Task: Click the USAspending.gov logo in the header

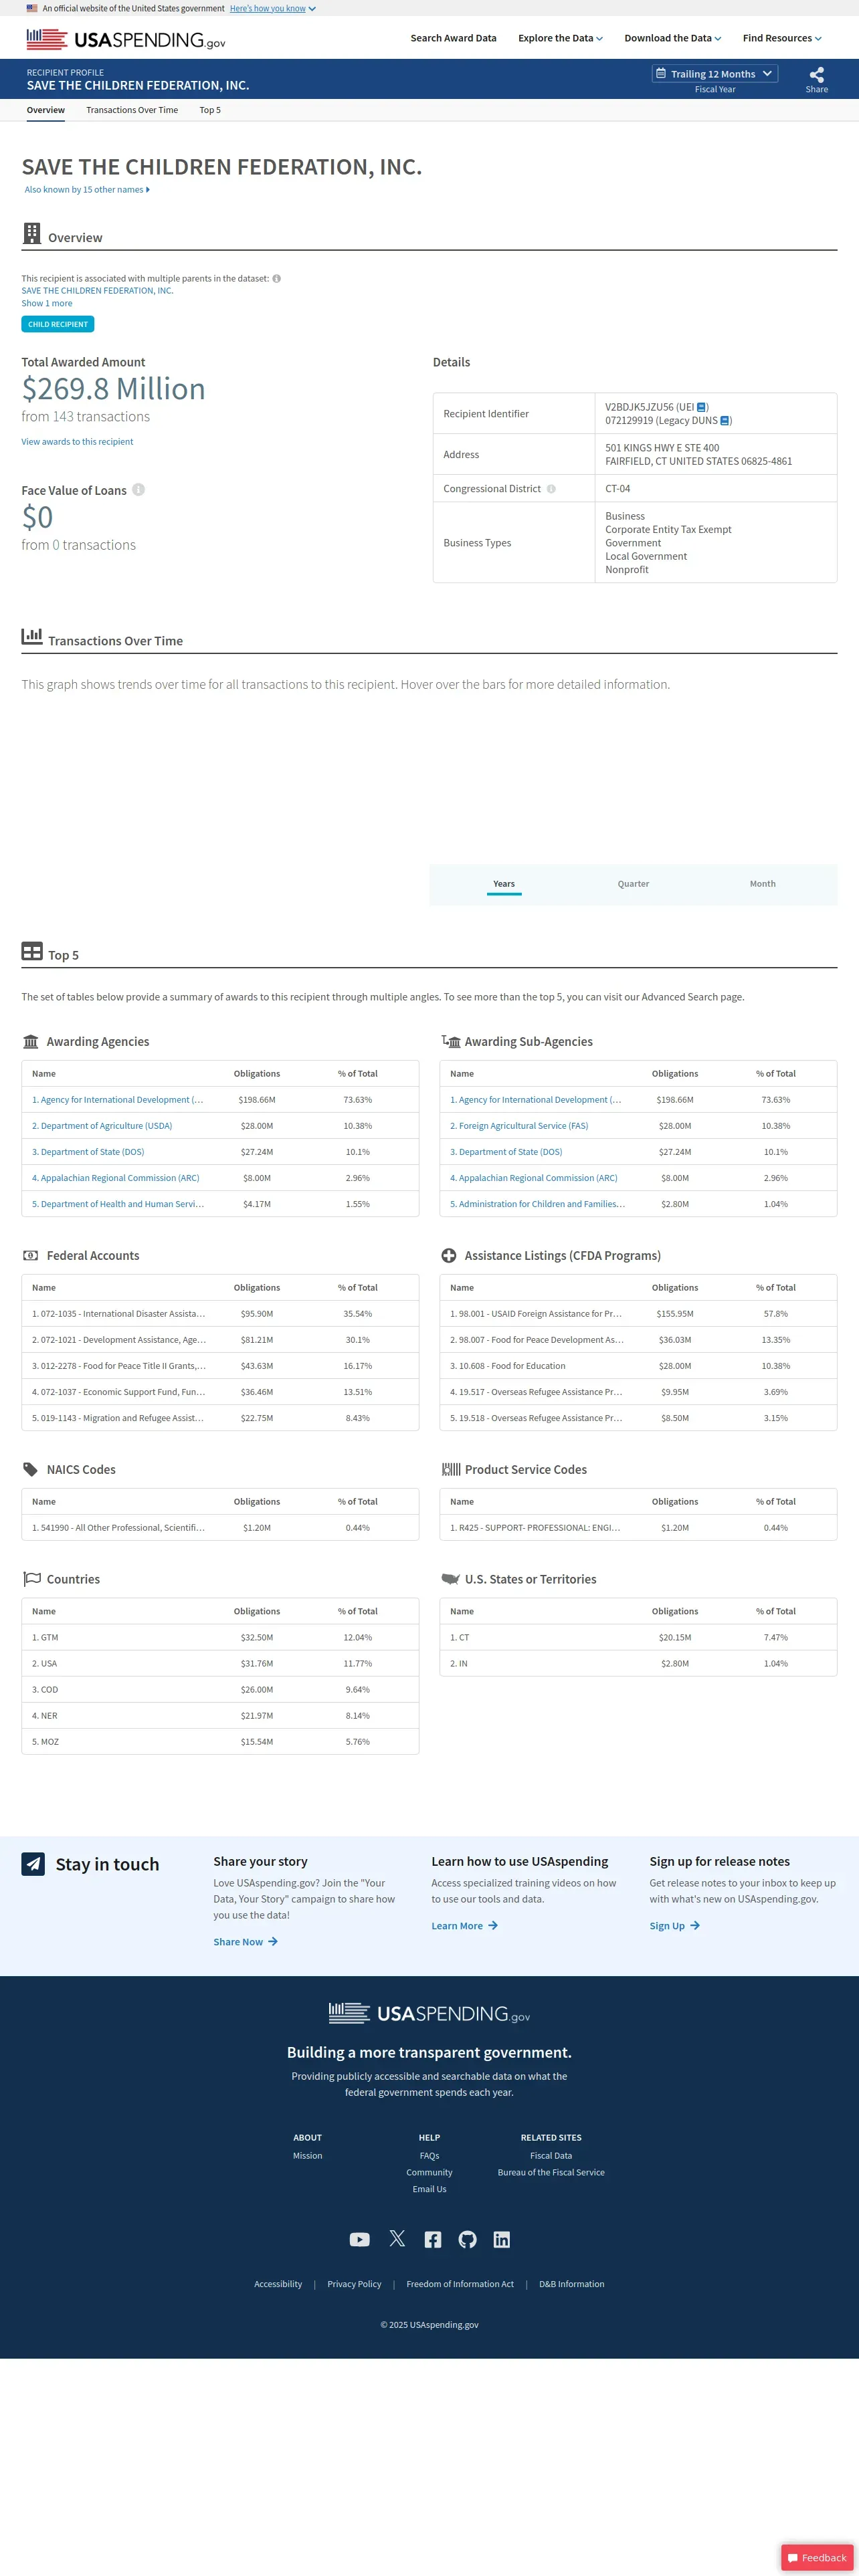Action: (126, 39)
